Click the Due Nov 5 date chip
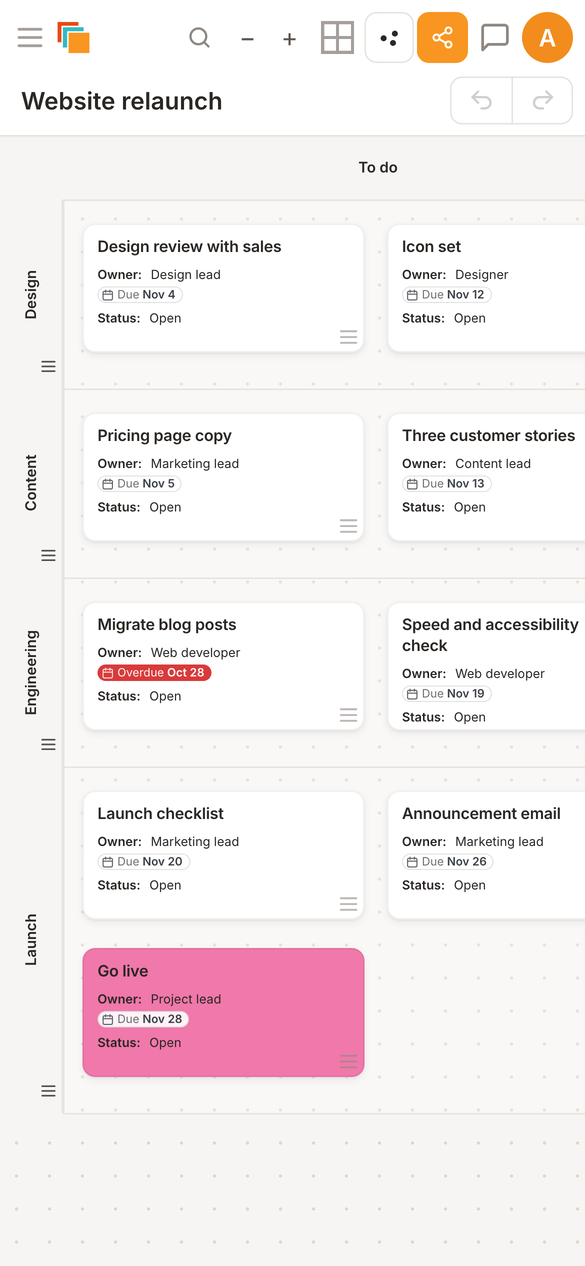Viewport: 585px width, 1266px height. pos(140,484)
